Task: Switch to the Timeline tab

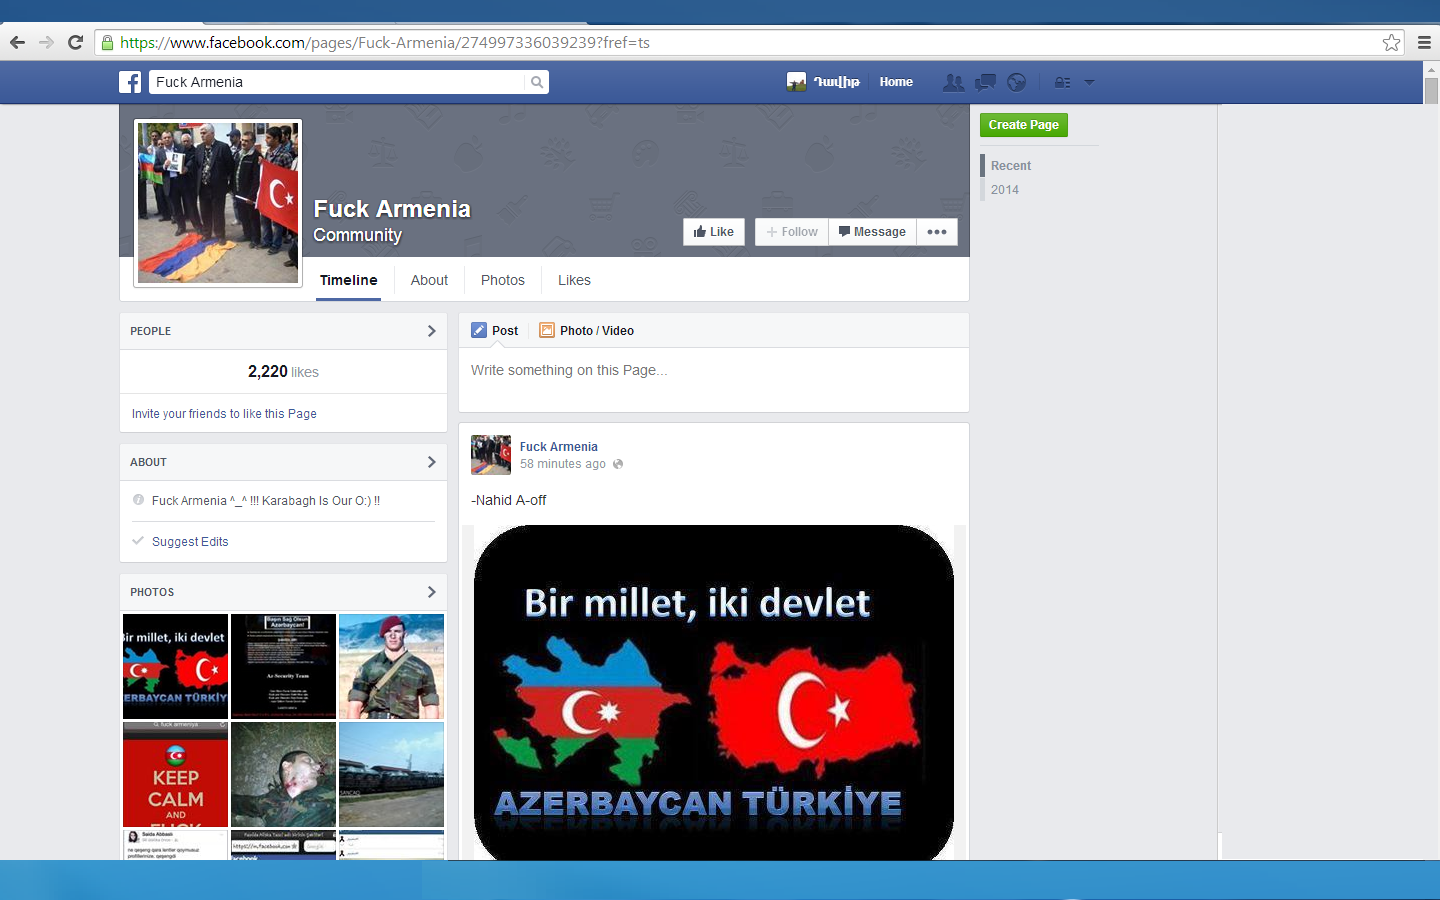Action: 349,280
